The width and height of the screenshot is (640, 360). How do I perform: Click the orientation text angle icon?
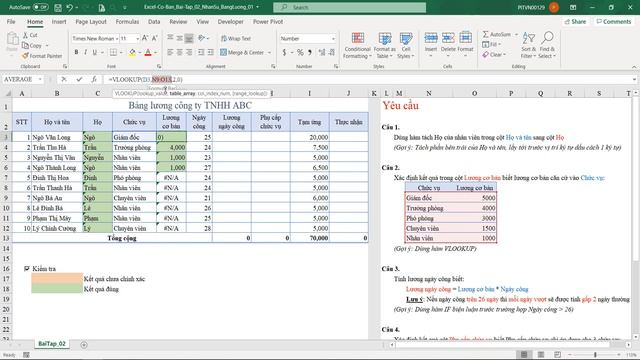201,38
